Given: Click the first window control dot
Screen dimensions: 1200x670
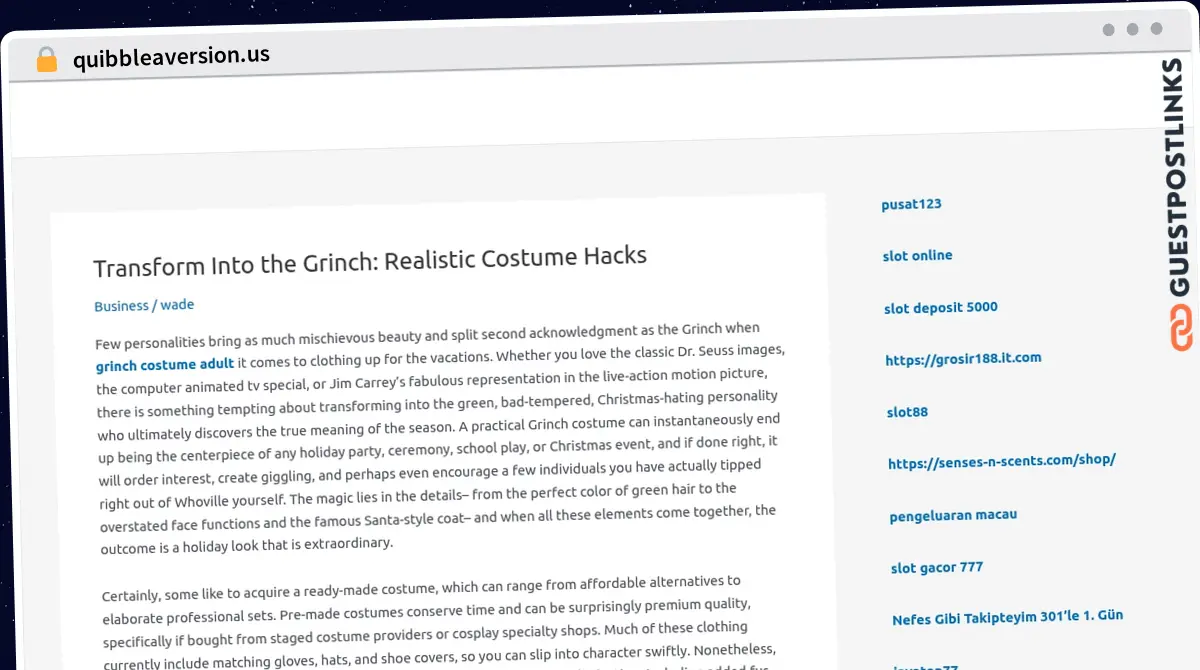Looking at the screenshot, I should pos(1108,30).
